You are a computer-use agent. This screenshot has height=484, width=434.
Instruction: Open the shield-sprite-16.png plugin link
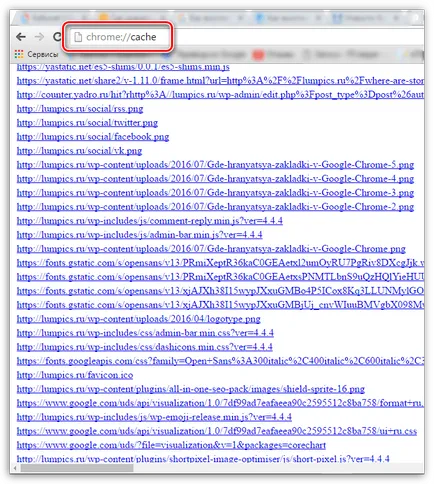pos(191,389)
